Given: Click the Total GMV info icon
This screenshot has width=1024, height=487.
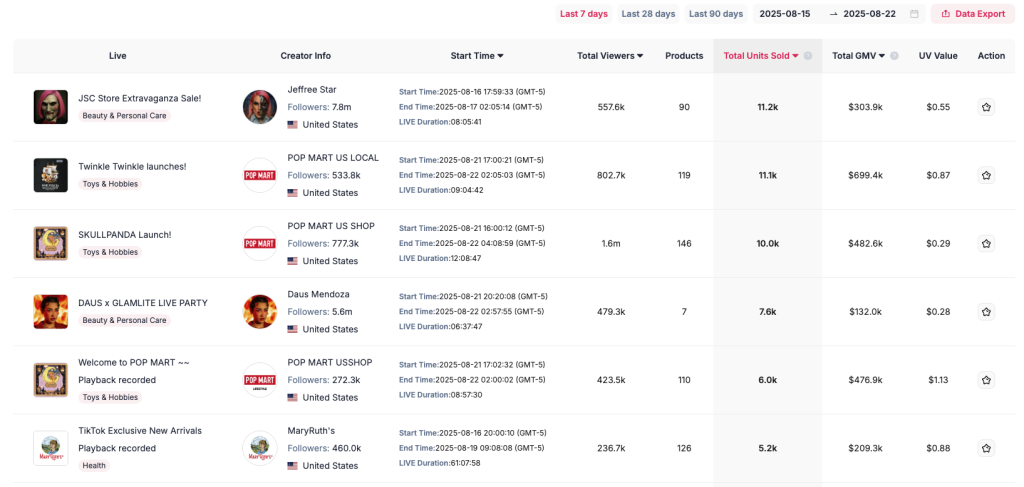Looking at the screenshot, I should pyautogui.click(x=894, y=56).
